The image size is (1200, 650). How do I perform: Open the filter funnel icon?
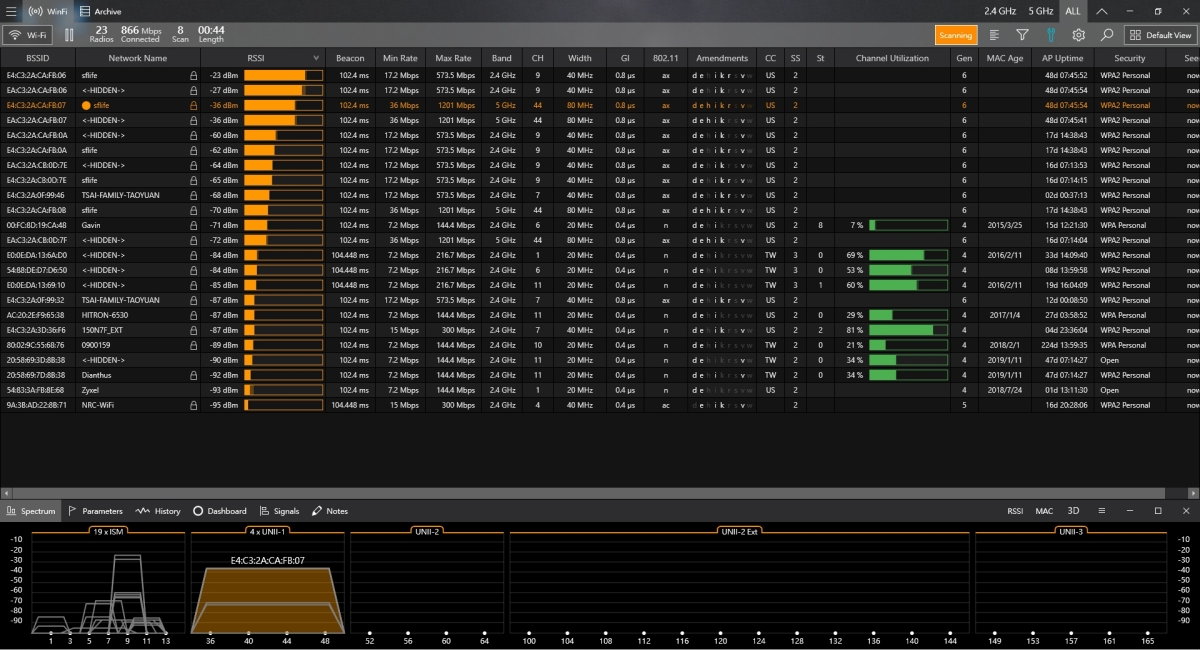[1022, 35]
